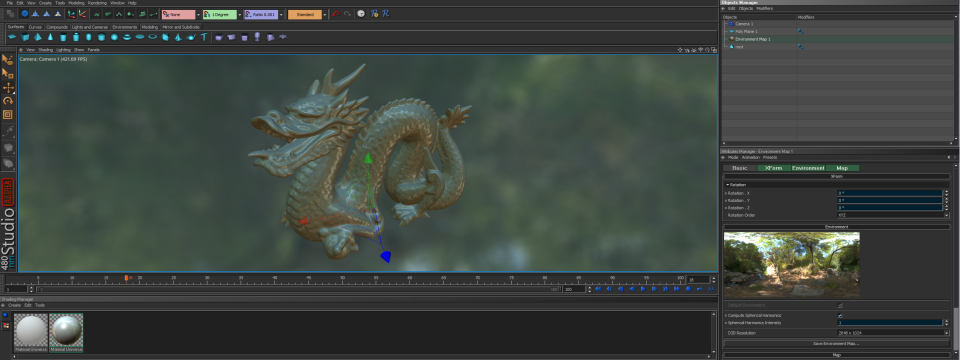Create a pyramid primitive from the shelf
960x360 pixels.
37,37
